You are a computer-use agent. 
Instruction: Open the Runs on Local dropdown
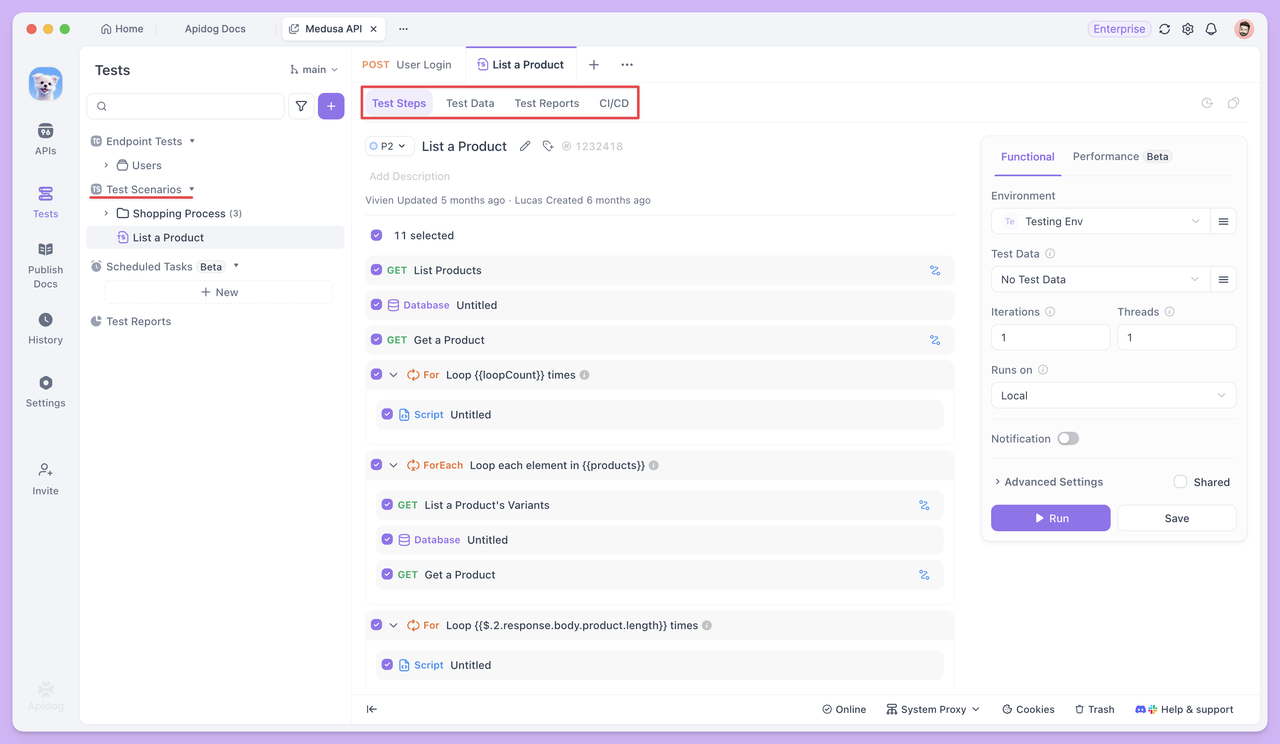pyautogui.click(x=1113, y=396)
